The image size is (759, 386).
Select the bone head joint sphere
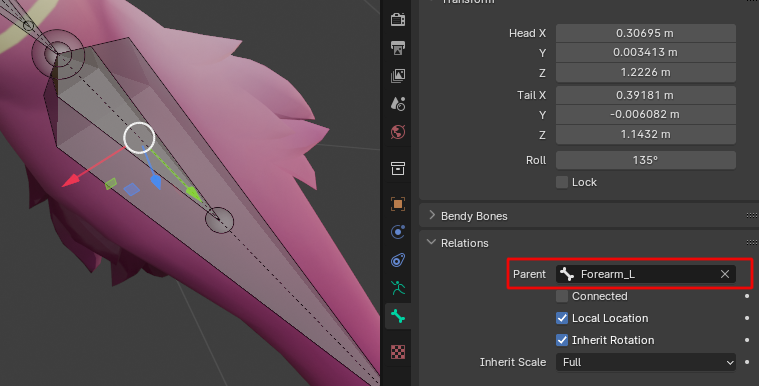(58, 53)
